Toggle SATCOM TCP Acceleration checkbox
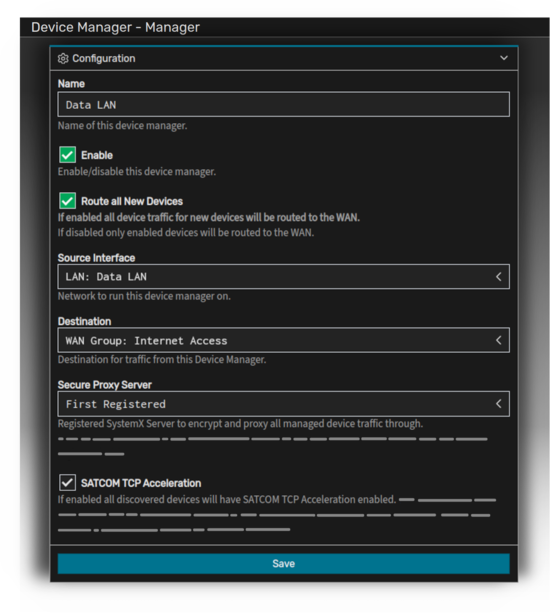Screen dimensions: 550x613 point(68,482)
